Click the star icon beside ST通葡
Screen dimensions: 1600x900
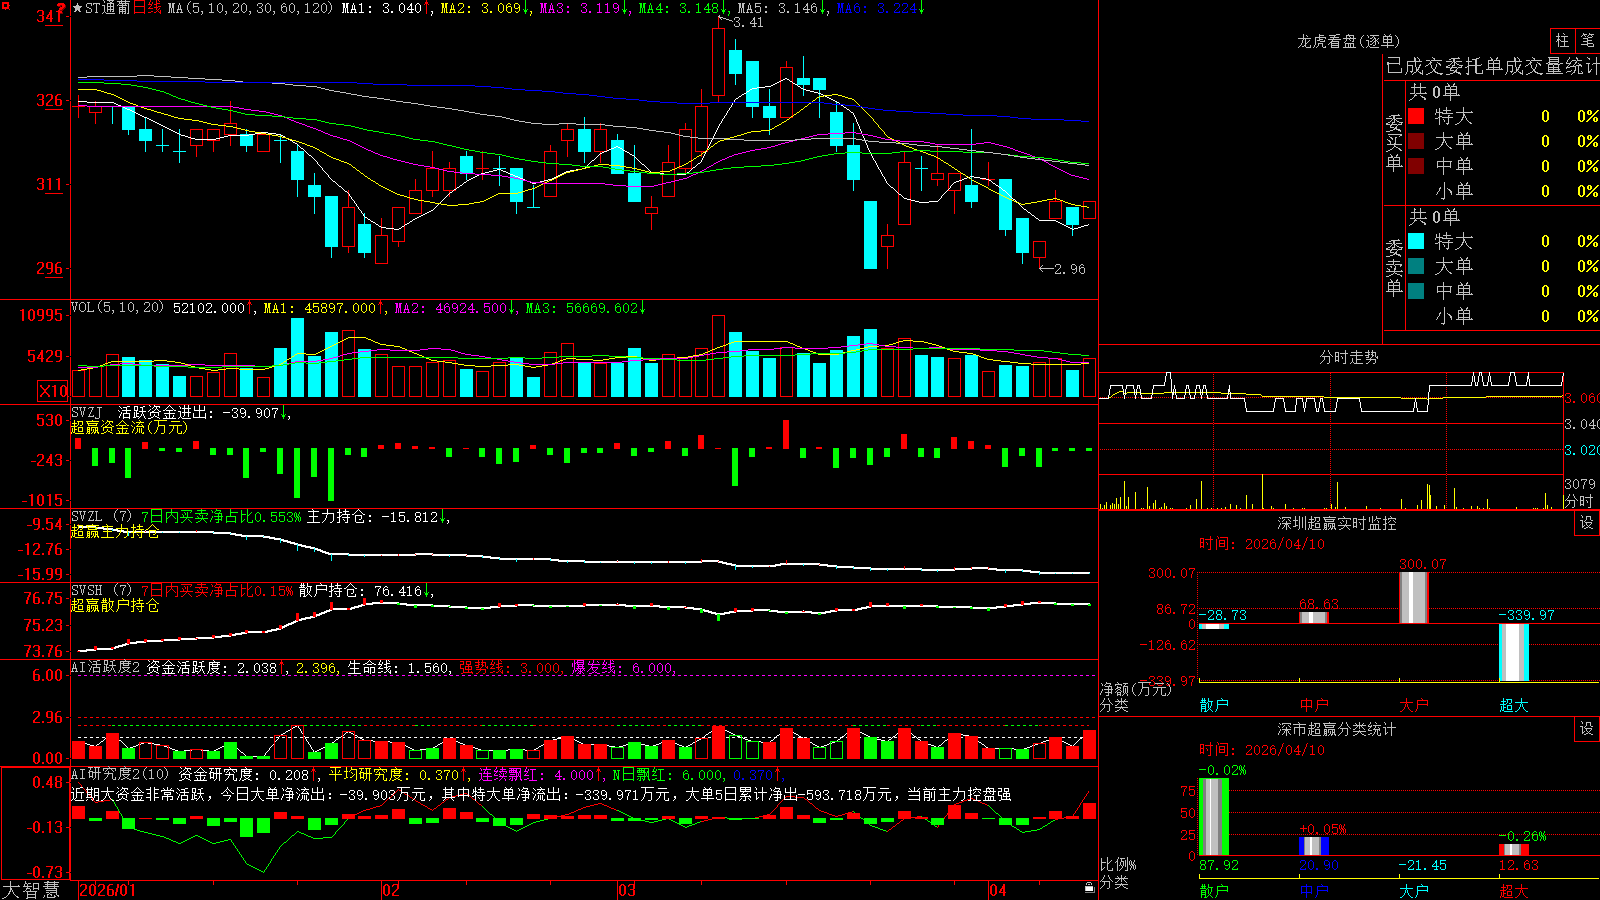point(78,9)
